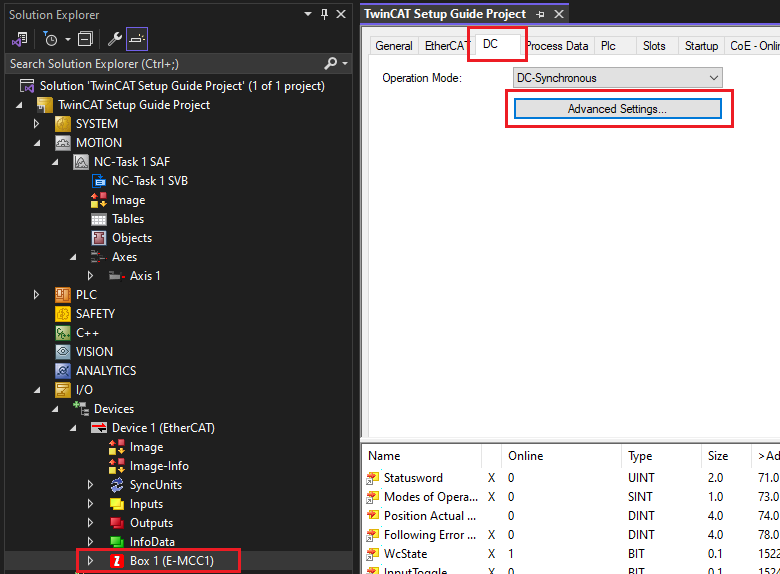Collapse the Device 1 (EtherCAT) node
Image resolution: width=780 pixels, height=574 pixels.
point(73,428)
